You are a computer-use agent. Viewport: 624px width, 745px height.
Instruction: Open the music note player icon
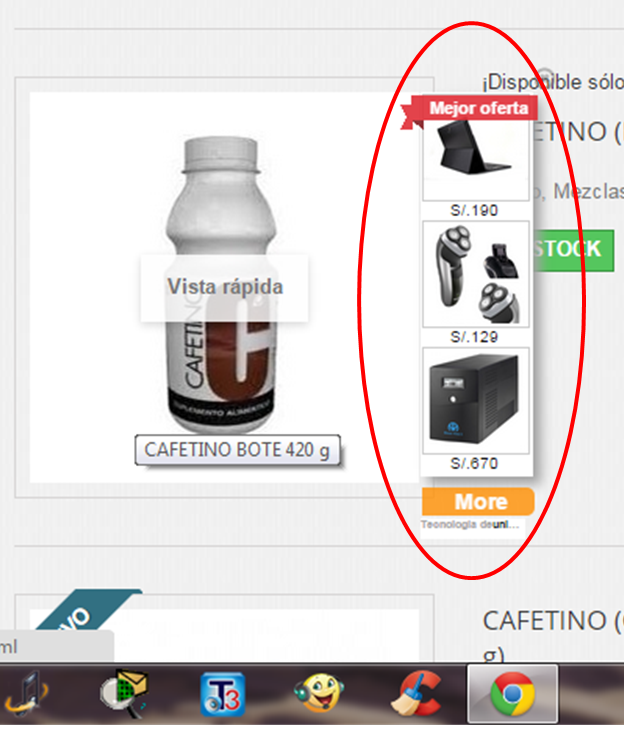coord(26,694)
